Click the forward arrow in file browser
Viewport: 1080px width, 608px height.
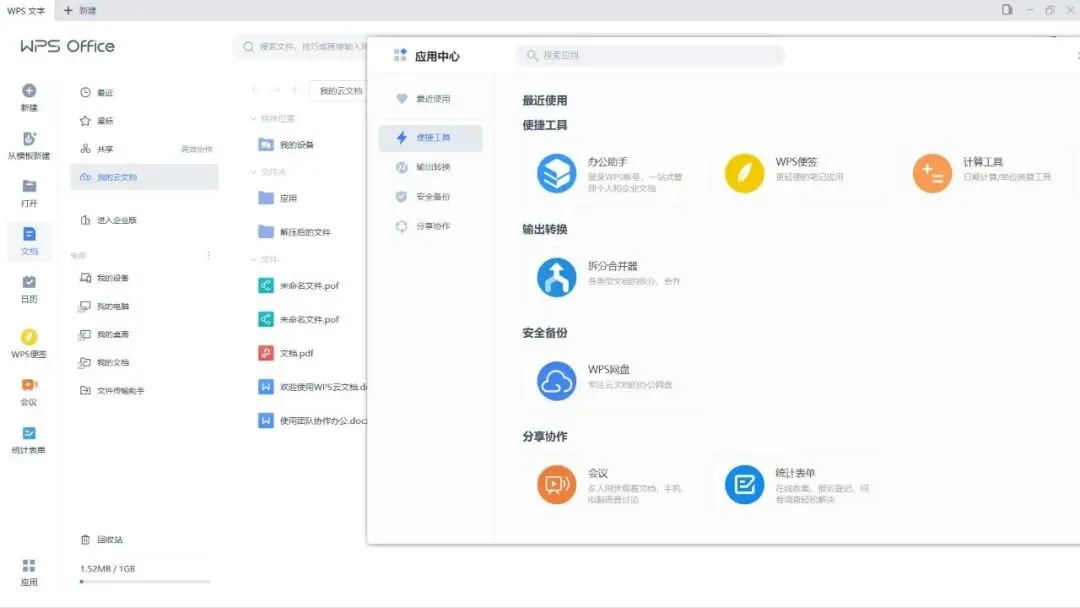(x=275, y=90)
